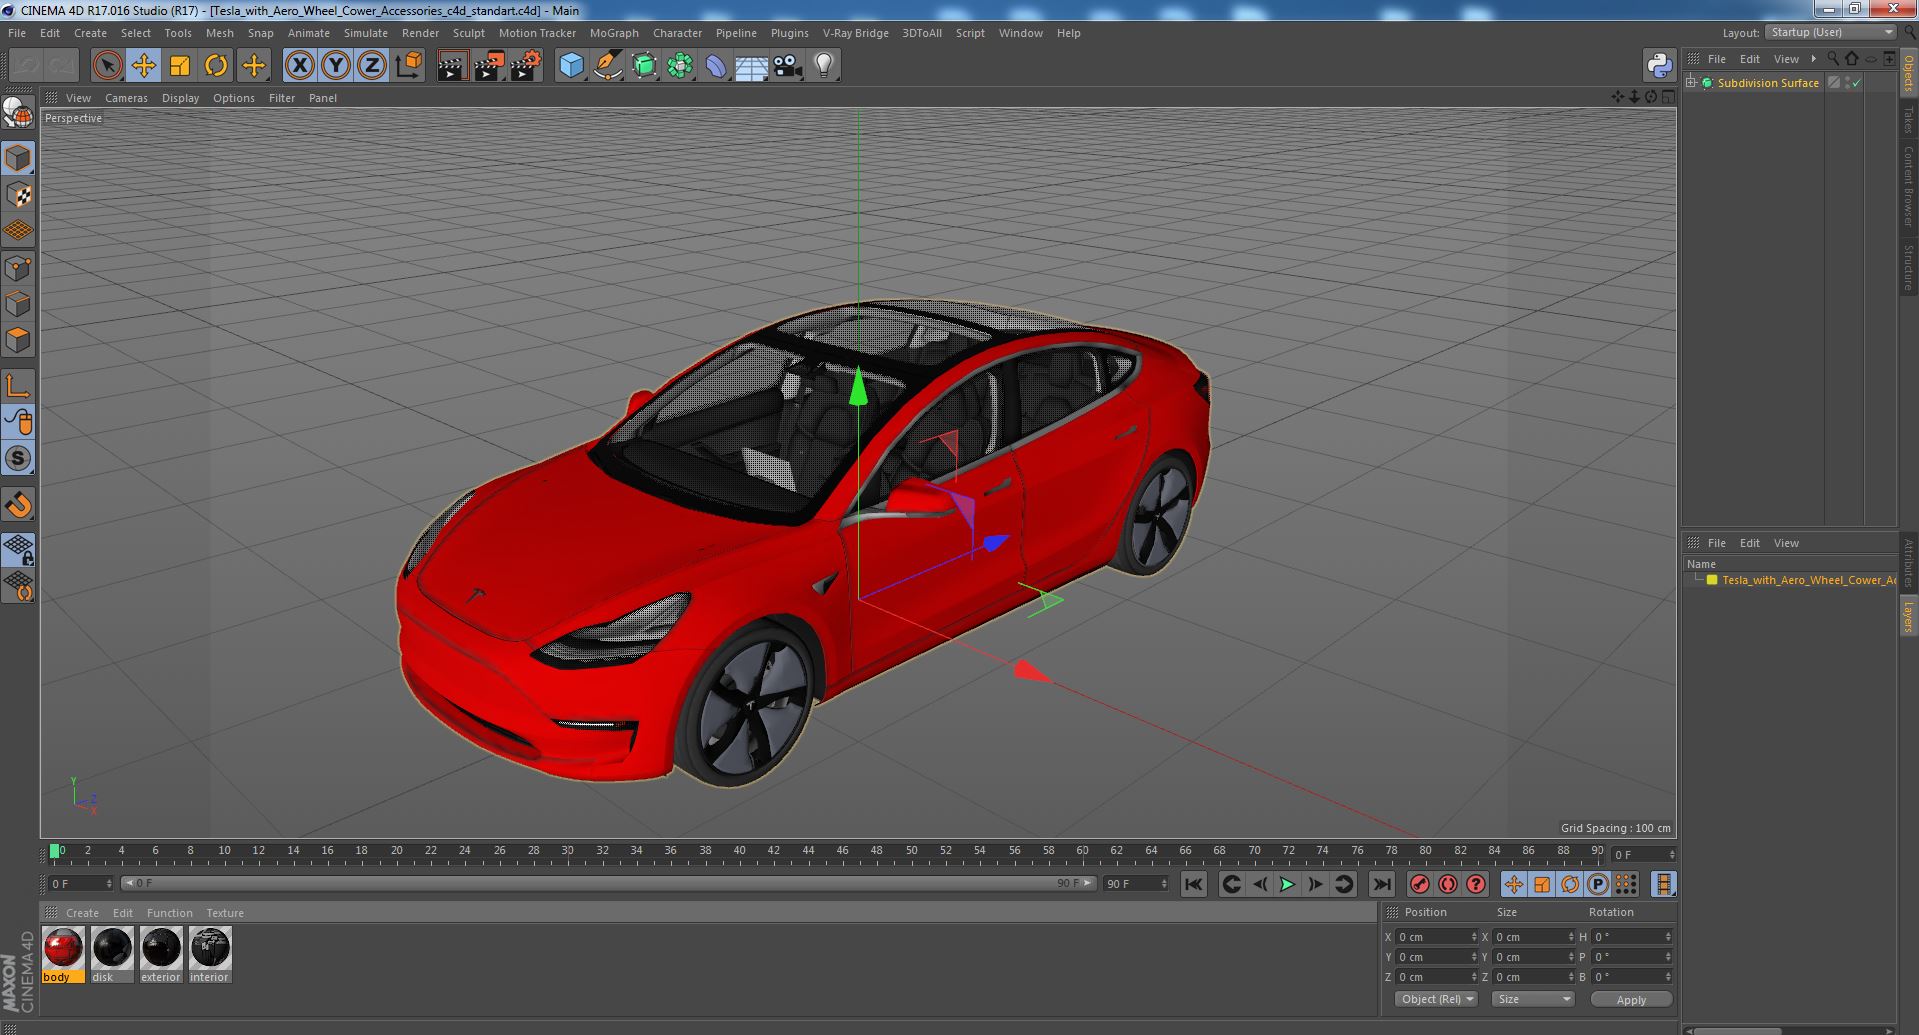Screen dimensions: 1919x1035
Task: Open the Mesh menu
Action: (219, 33)
